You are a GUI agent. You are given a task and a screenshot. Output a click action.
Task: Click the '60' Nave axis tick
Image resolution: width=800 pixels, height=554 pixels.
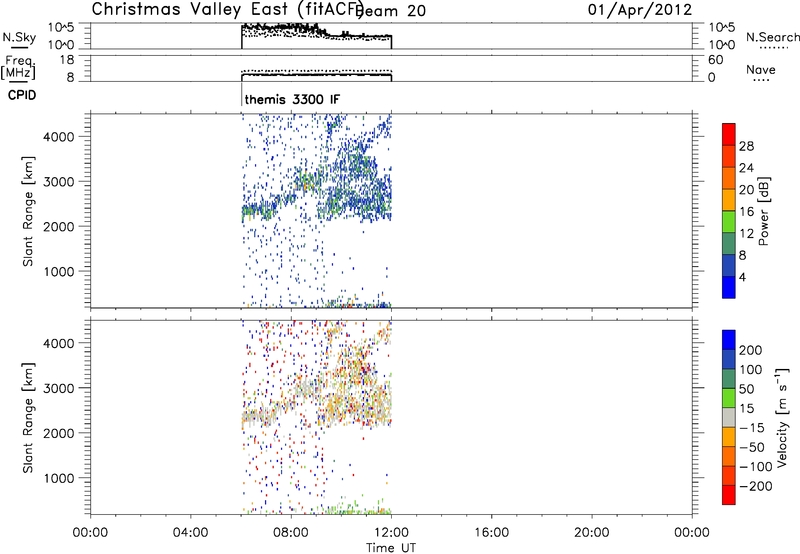point(715,60)
